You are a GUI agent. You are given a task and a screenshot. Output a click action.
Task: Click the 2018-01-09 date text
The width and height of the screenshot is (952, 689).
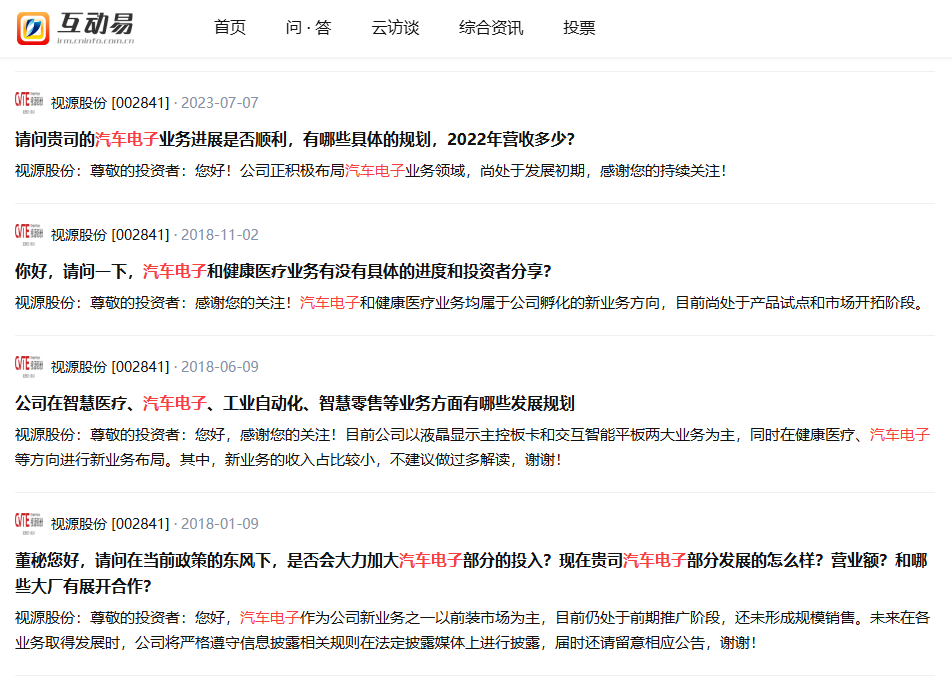(220, 523)
